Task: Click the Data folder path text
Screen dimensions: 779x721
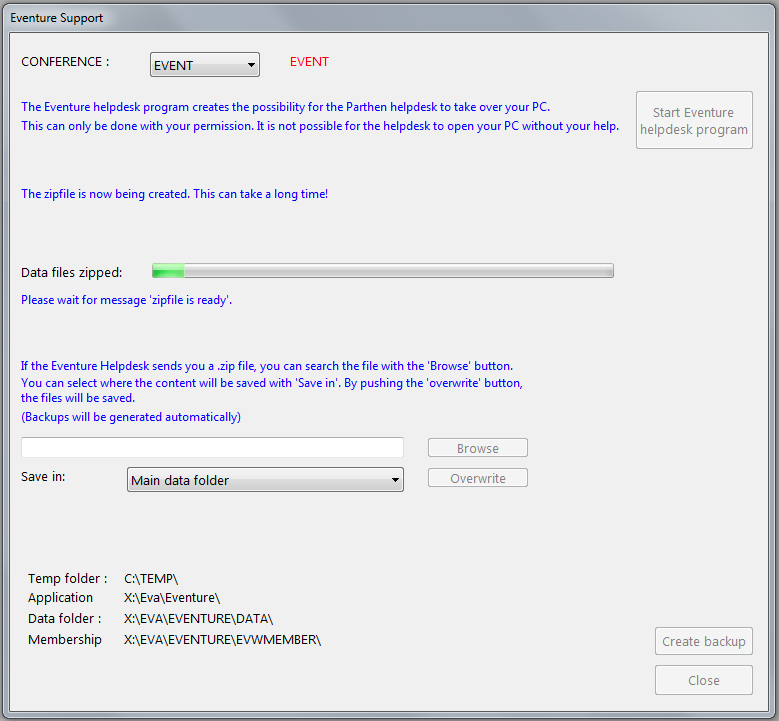Action: (x=198, y=619)
